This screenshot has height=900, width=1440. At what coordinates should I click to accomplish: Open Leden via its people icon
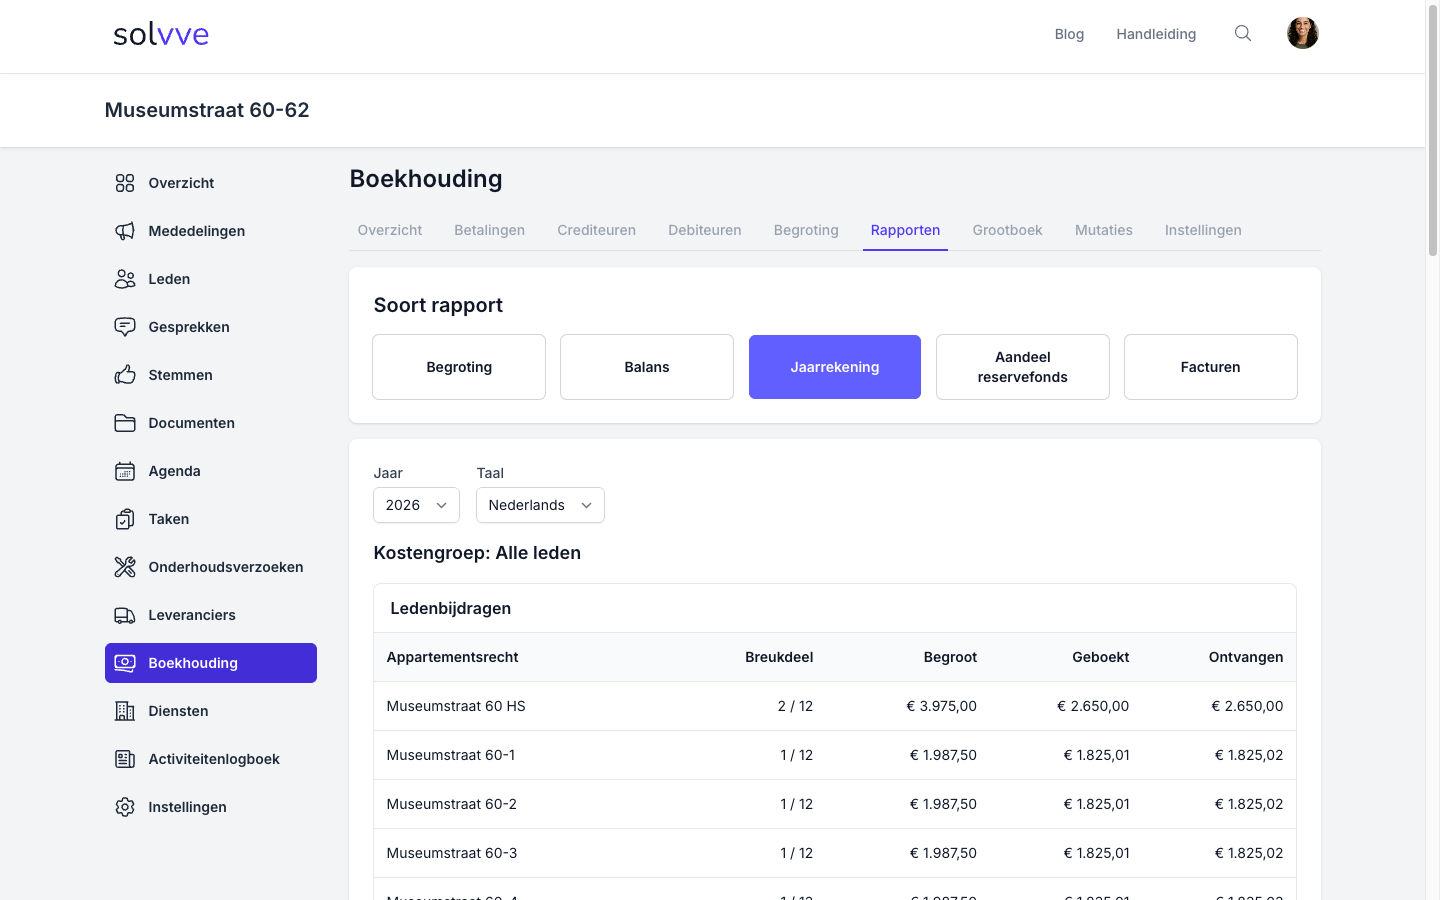[125, 279]
